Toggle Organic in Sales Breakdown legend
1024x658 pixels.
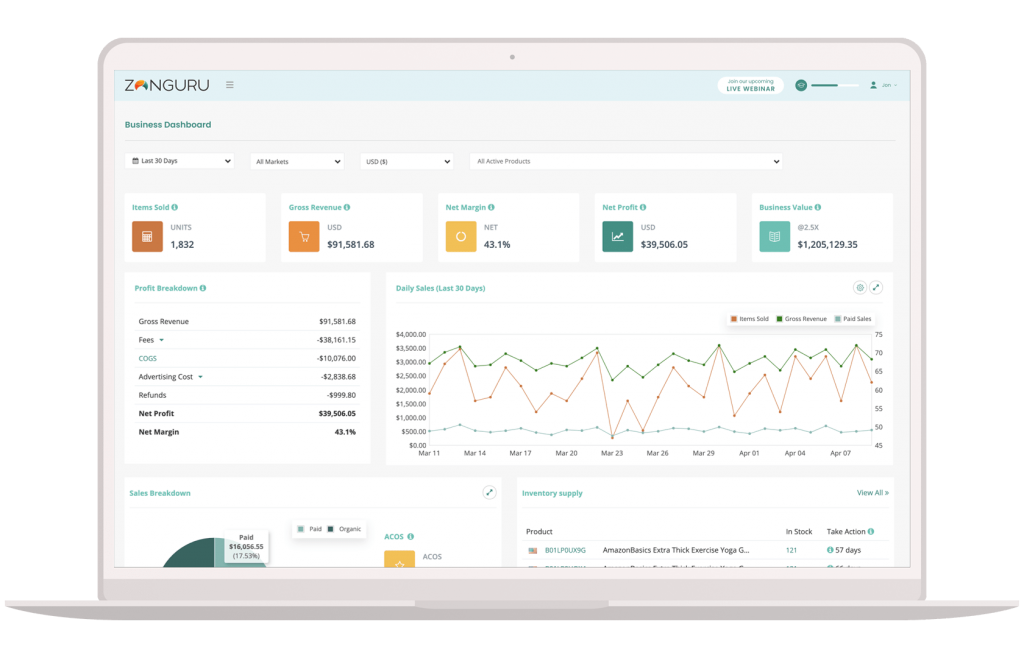tap(344, 529)
